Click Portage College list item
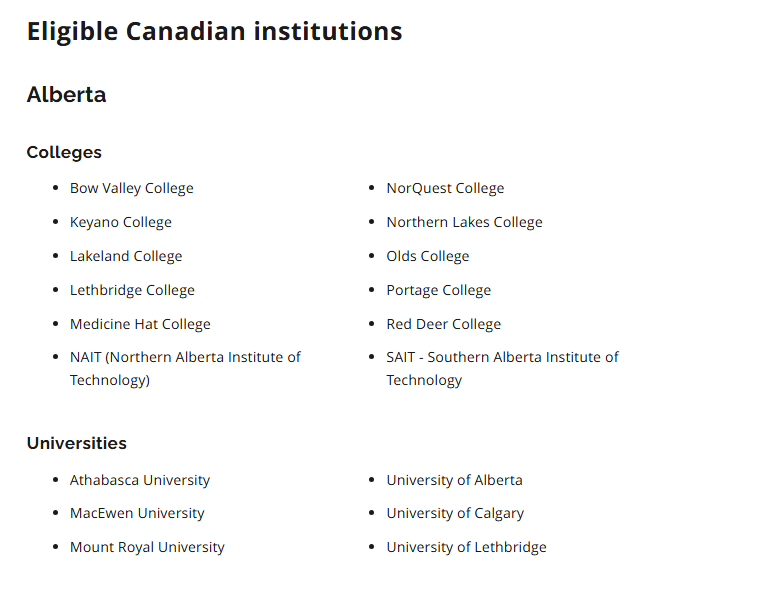 (x=438, y=291)
